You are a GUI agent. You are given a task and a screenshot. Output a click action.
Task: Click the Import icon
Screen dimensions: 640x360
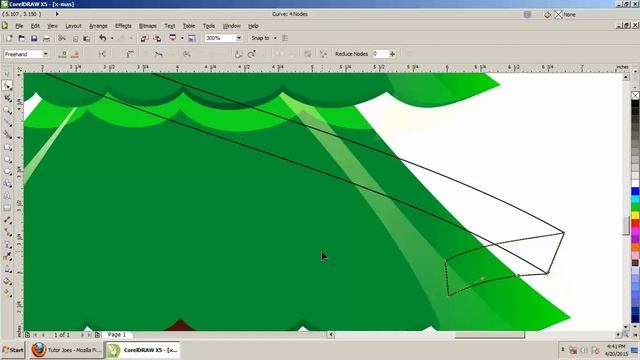tap(144, 38)
